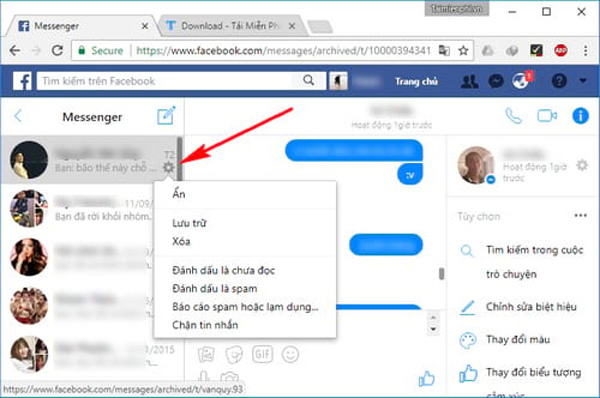Viewport: 600px width, 398px height.
Task: Open gear options next to contact profile
Action: coord(582,166)
